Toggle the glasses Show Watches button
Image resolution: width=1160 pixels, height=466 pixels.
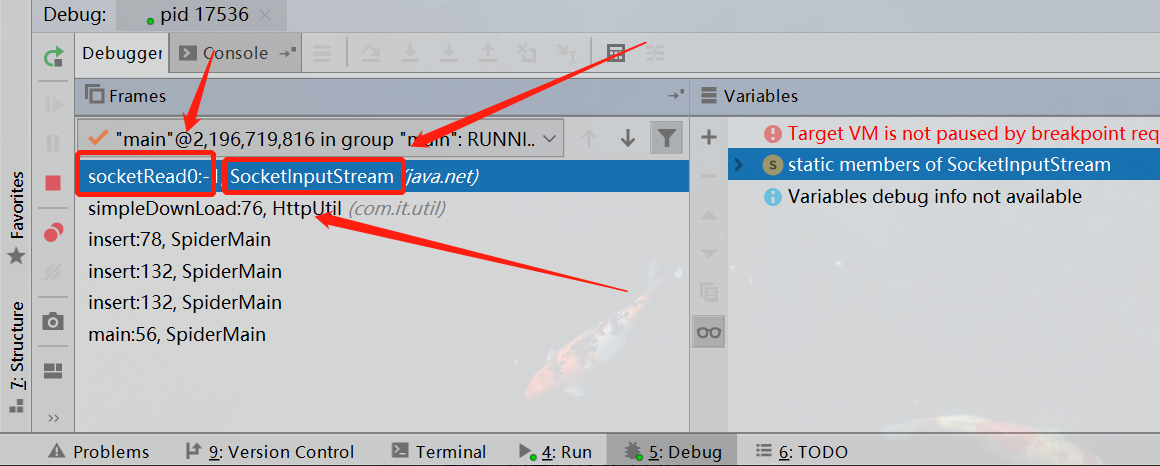(x=709, y=331)
